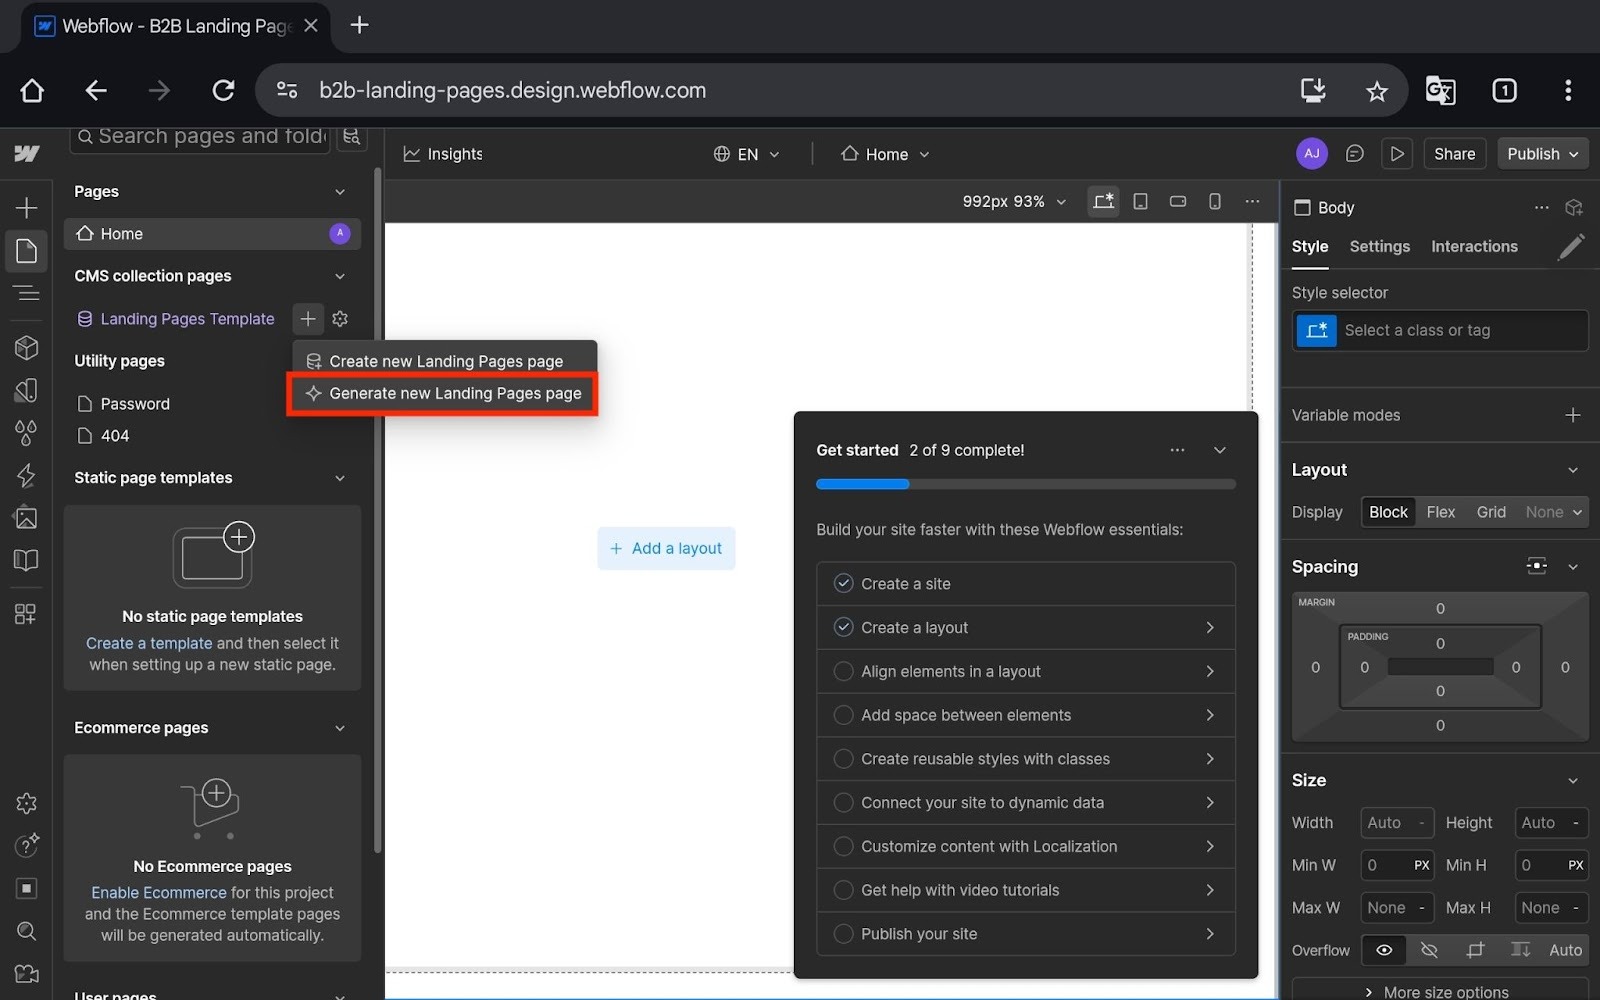Open site settings gear in sidebar

[x=27, y=803]
